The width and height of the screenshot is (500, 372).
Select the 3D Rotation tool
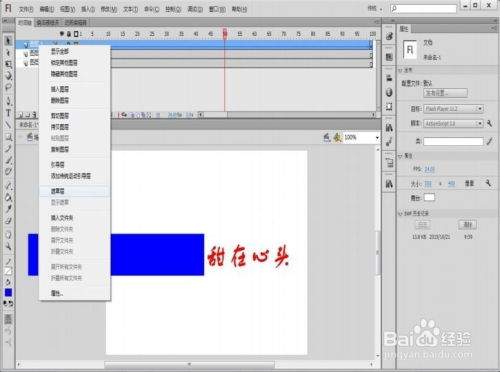point(8,76)
